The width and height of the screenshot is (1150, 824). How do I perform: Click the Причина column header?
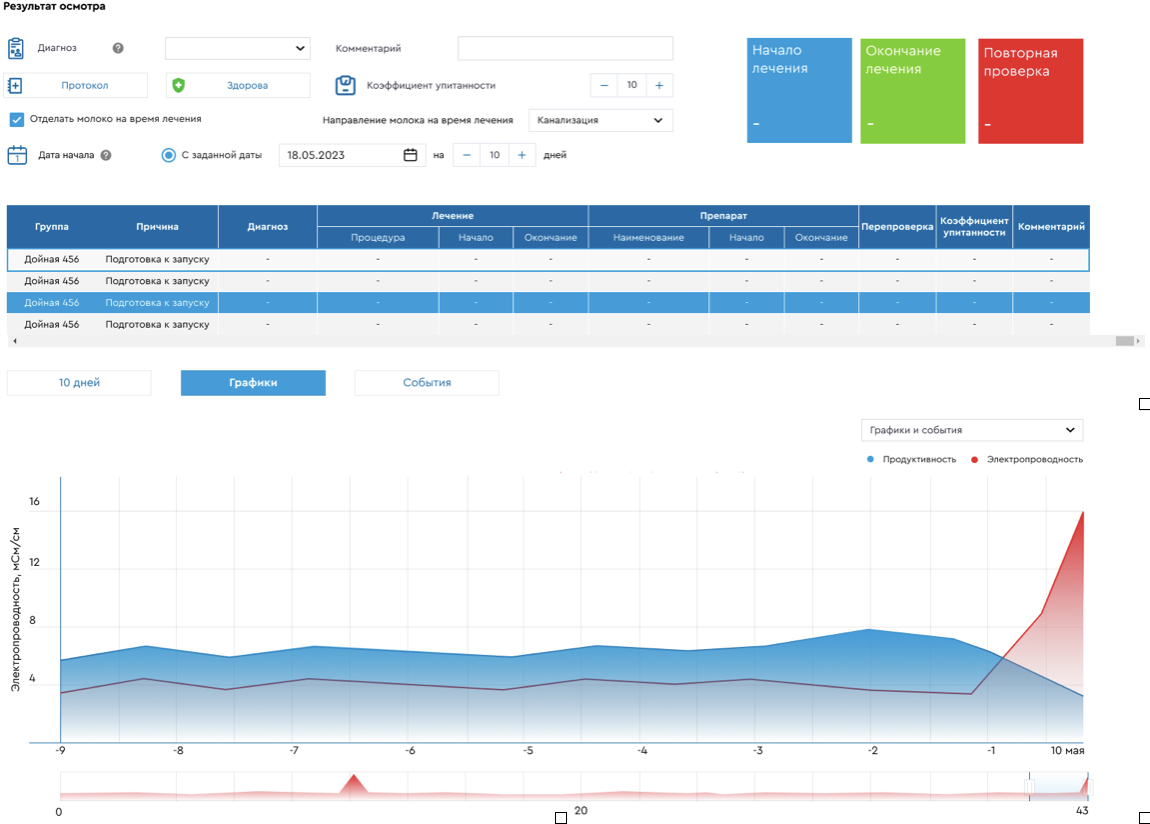click(157, 227)
